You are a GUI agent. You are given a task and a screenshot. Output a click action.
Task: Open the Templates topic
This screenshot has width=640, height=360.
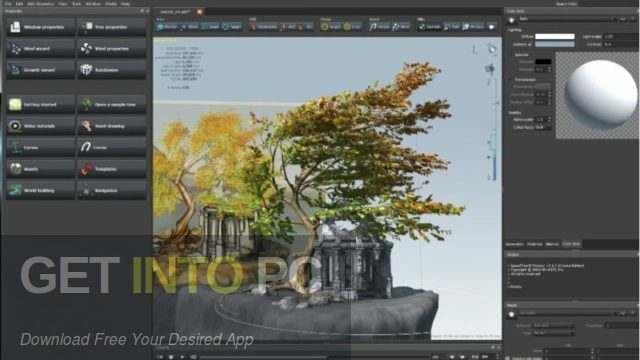click(111, 169)
